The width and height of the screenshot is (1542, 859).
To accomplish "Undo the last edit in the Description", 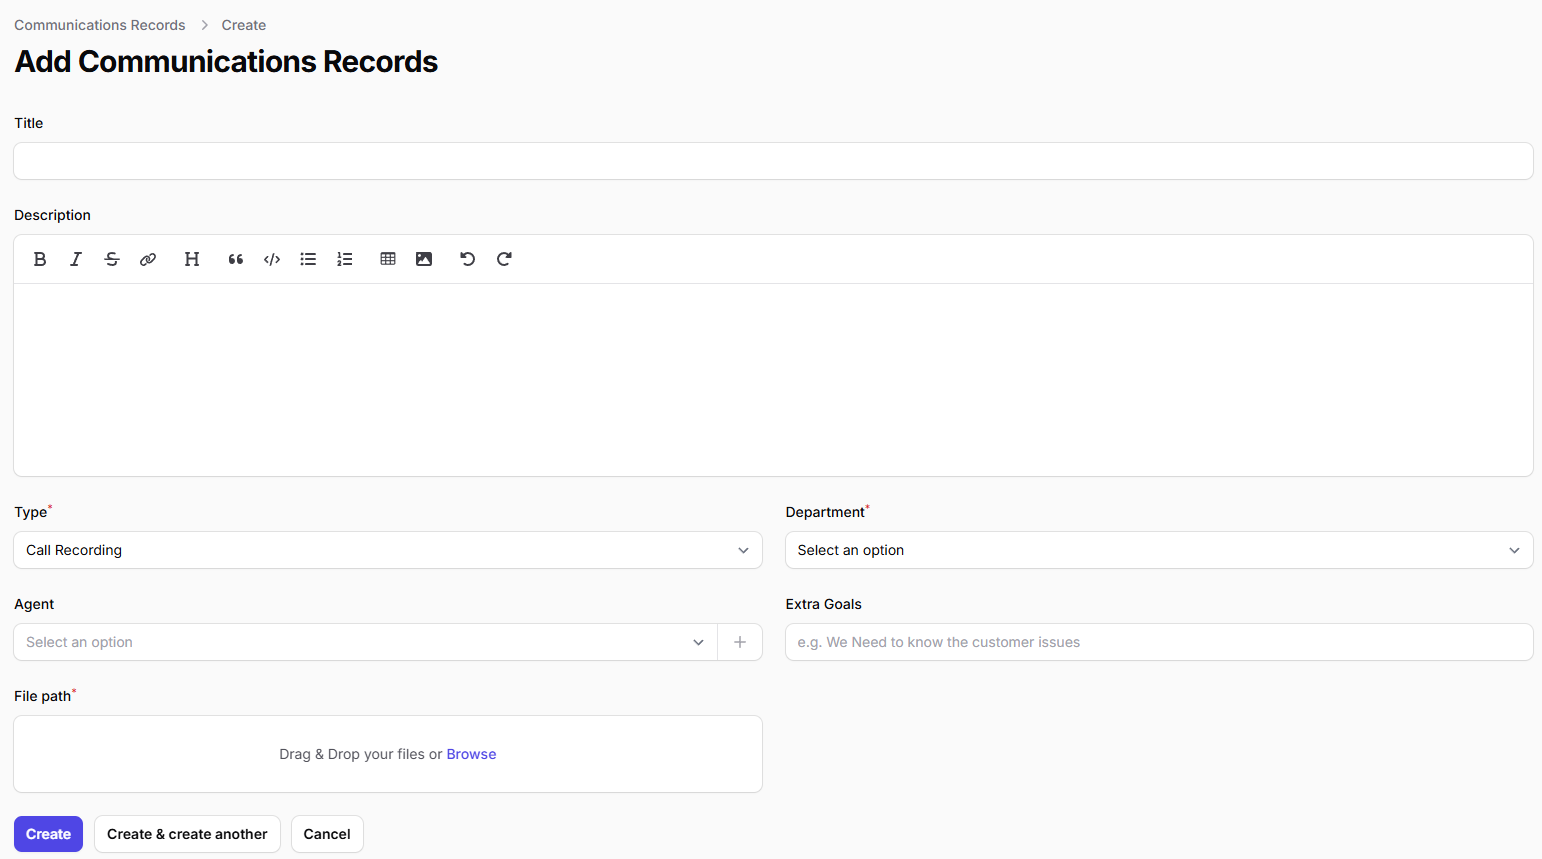I will [x=467, y=259].
